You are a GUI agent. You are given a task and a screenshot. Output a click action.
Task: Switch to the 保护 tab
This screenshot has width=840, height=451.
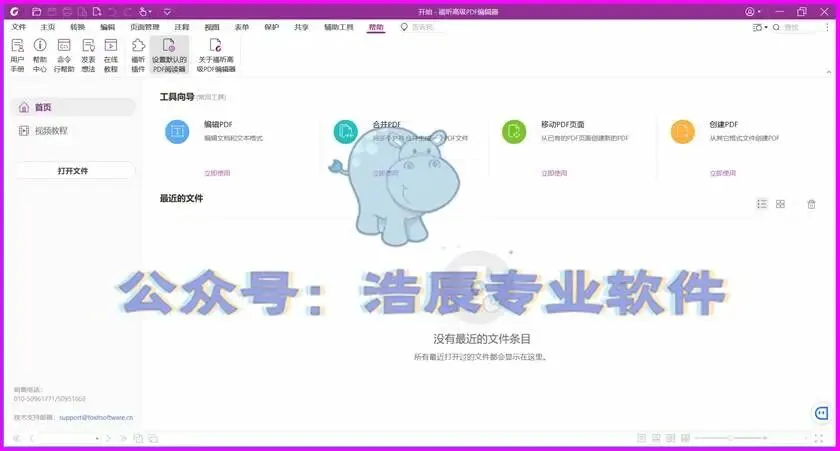(x=272, y=27)
